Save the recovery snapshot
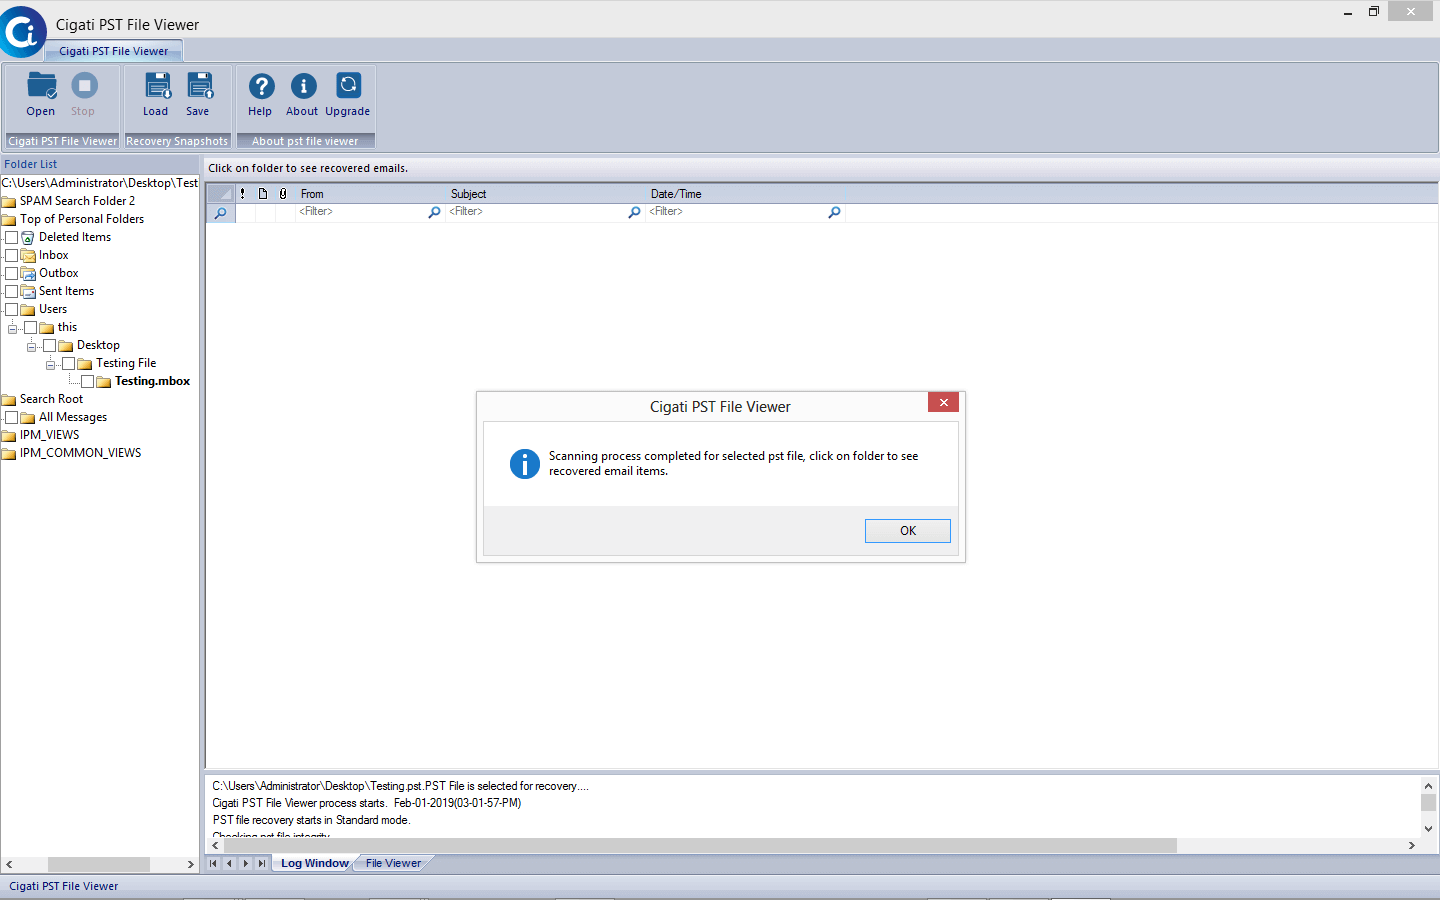The height and width of the screenshot is (900, 1440). (200, 86)
